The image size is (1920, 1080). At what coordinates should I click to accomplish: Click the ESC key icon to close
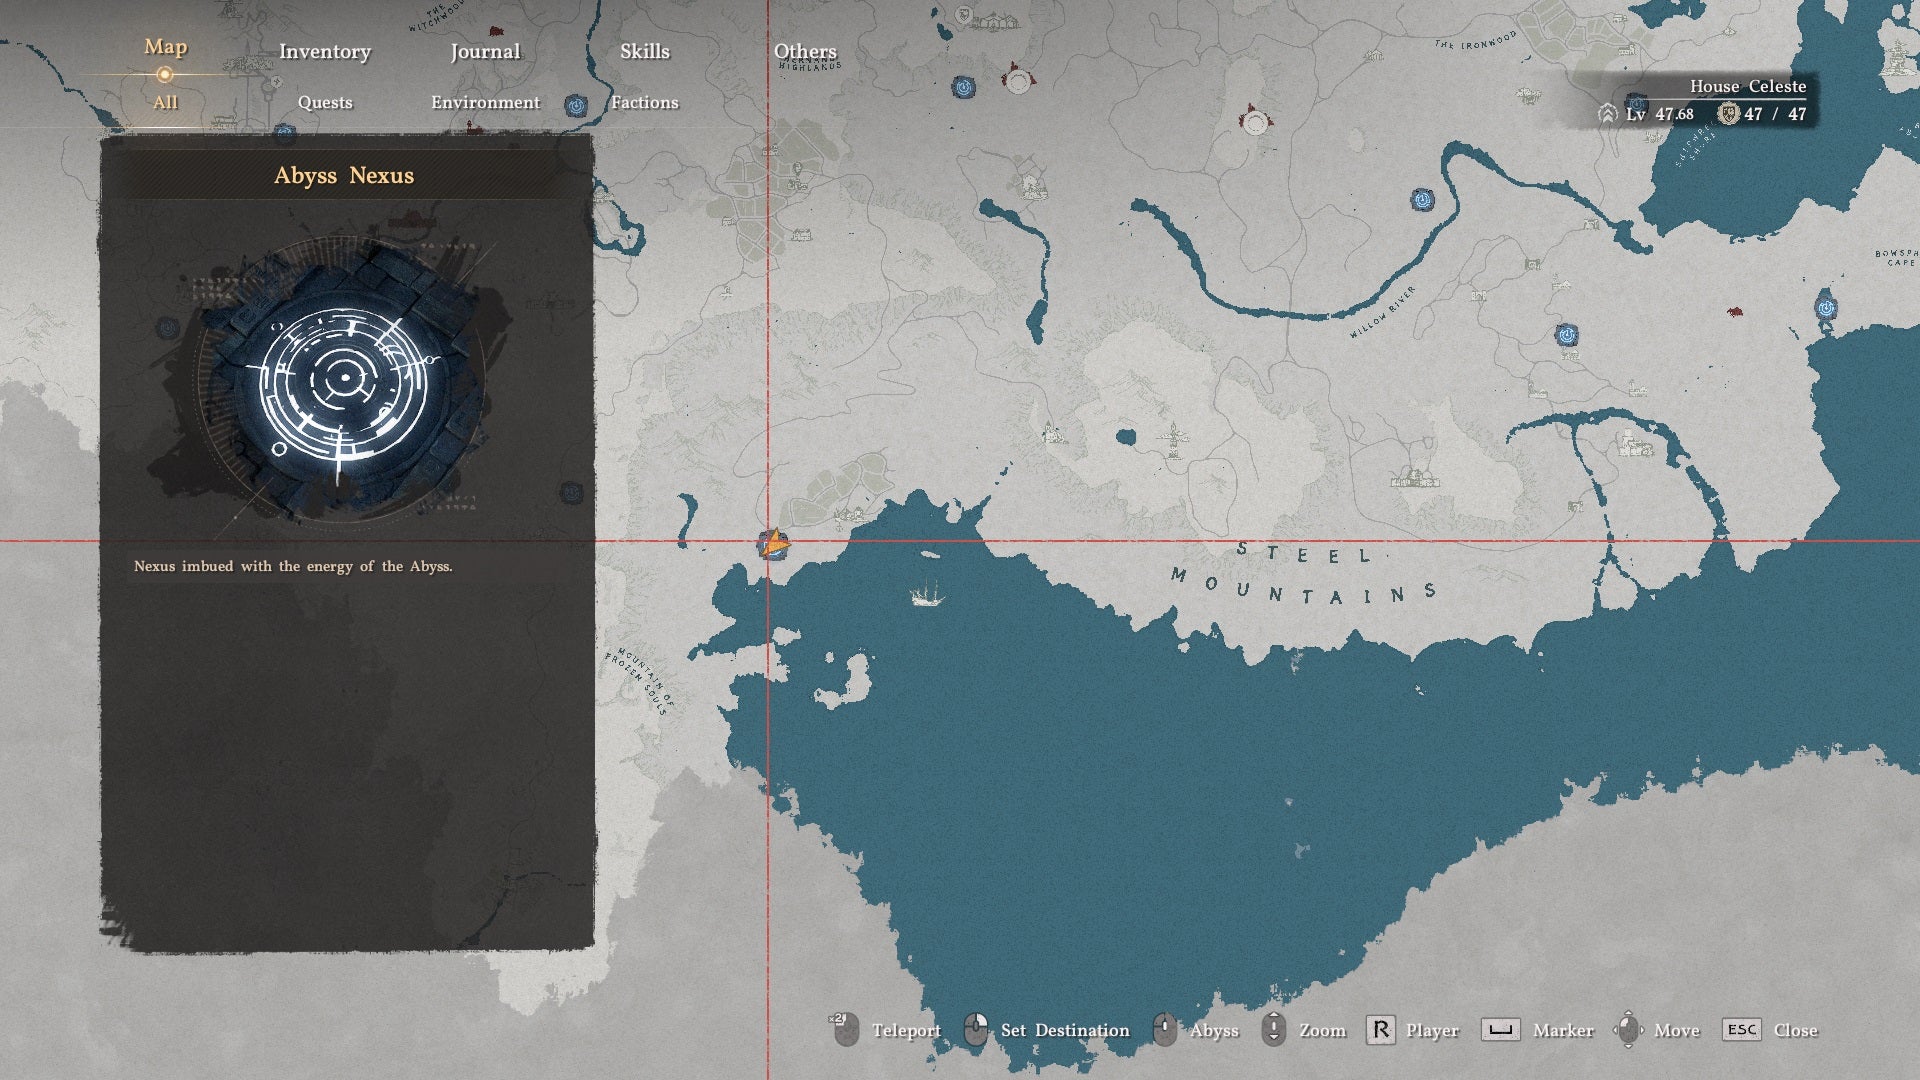1741,1030
